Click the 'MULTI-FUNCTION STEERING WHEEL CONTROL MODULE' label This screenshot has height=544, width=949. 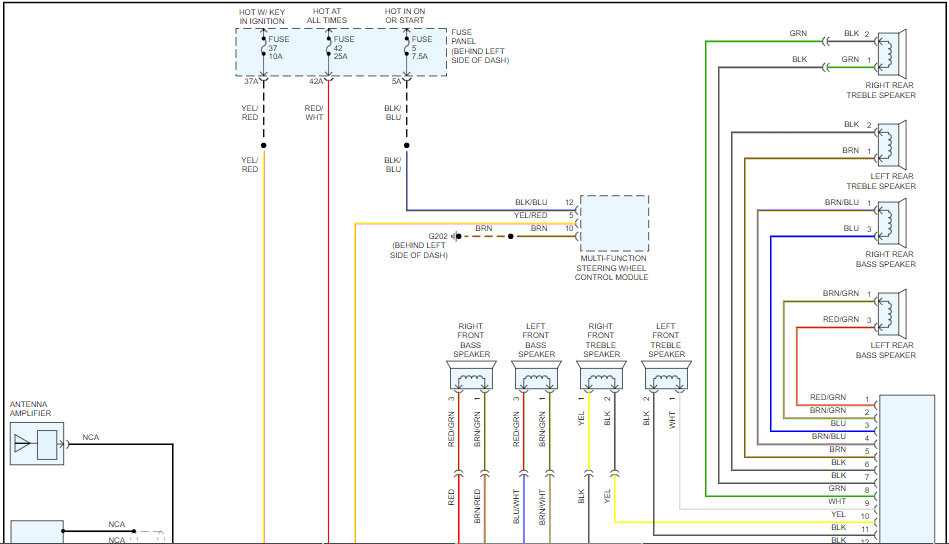tap(611, 267)
